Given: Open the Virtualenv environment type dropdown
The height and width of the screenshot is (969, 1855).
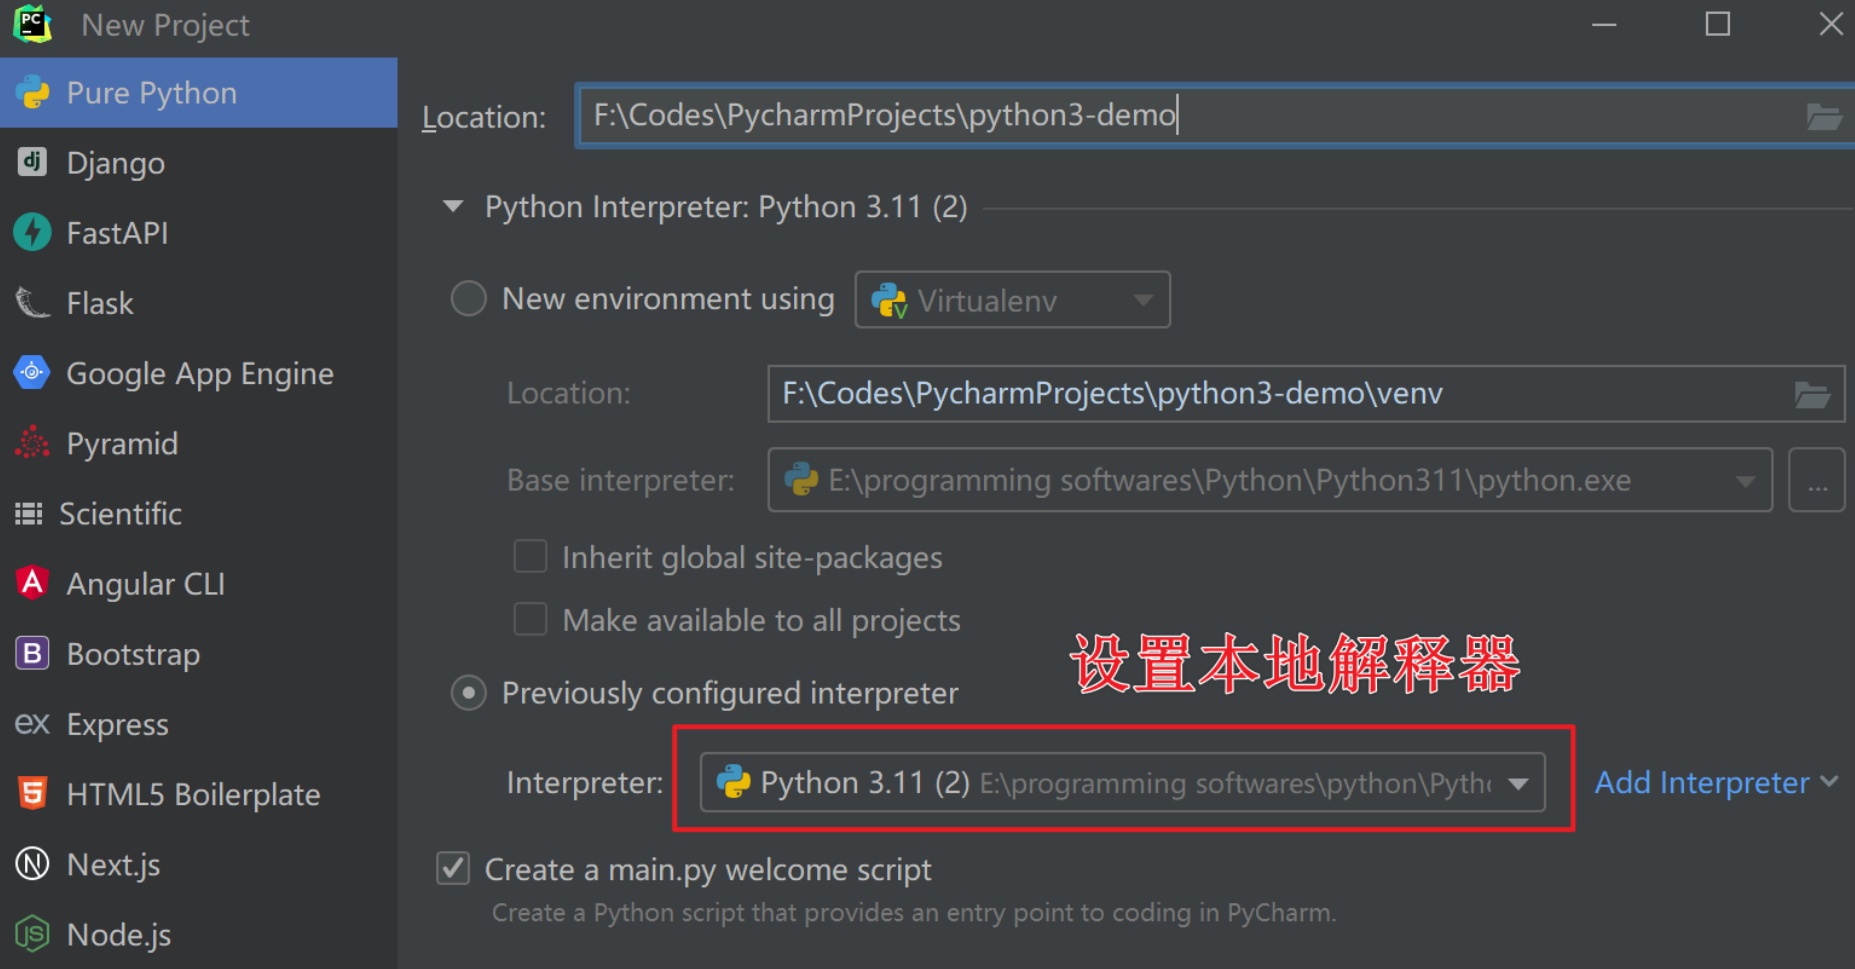Looking at the screenshot, I should 1012,299.
